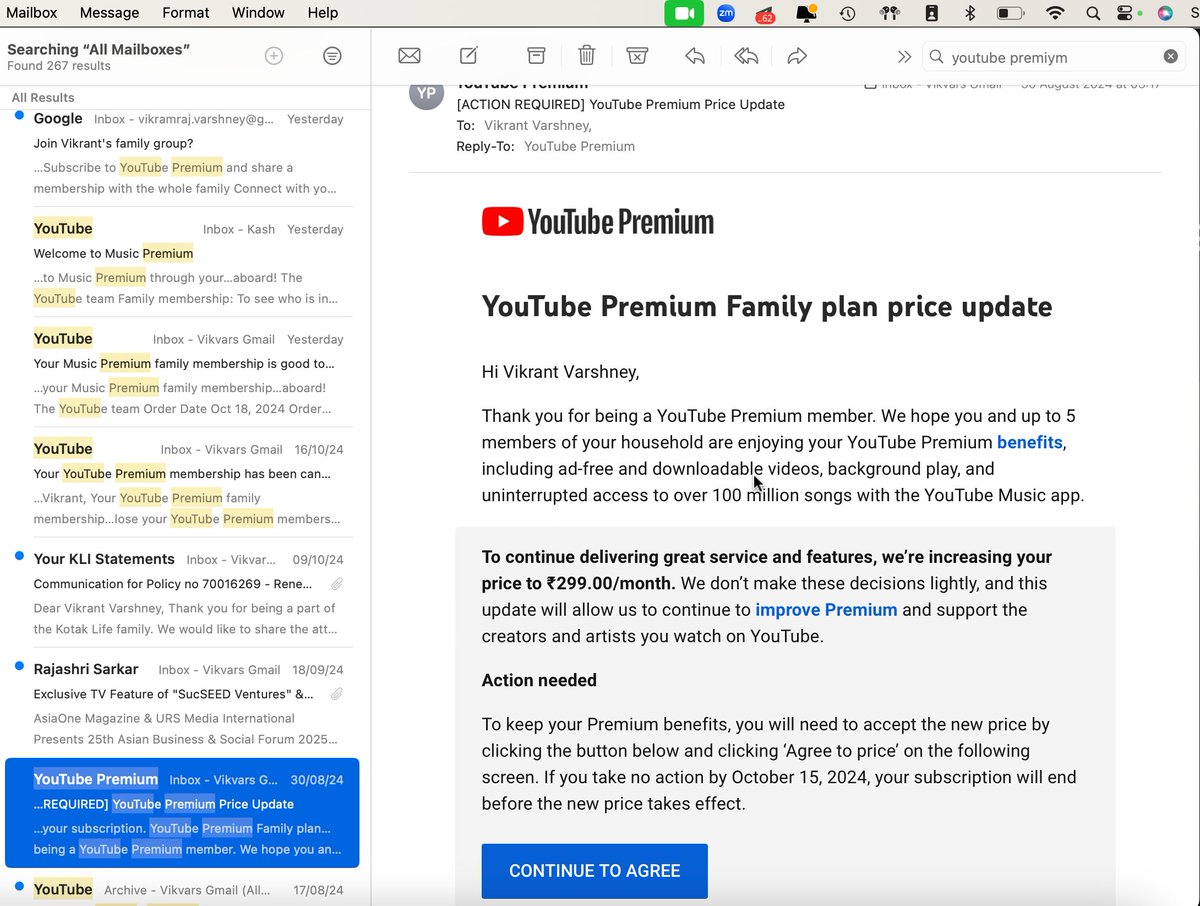Open the 'benefits' link in email

tap(1030, 442)
